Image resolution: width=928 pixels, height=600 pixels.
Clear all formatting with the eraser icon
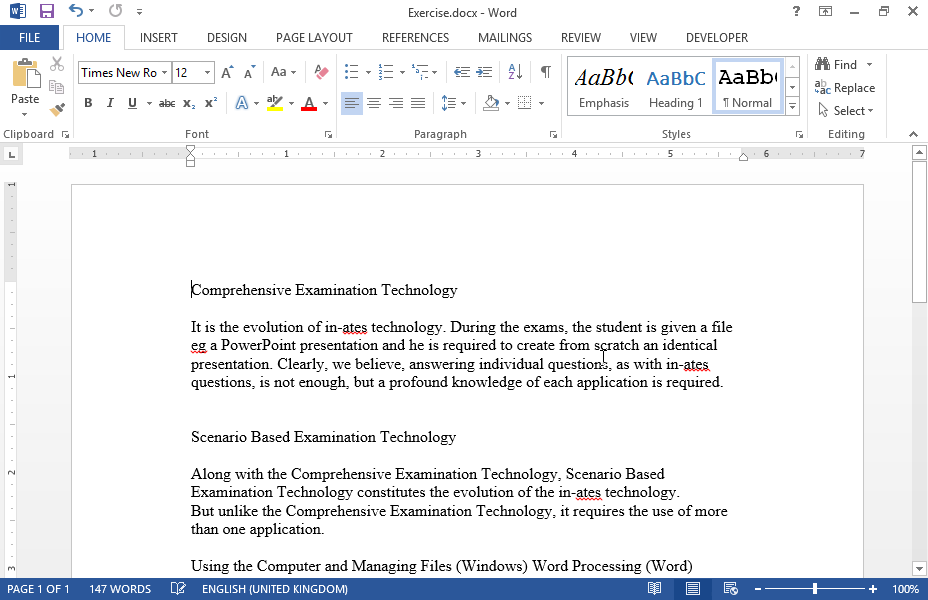tap(321, 72)
